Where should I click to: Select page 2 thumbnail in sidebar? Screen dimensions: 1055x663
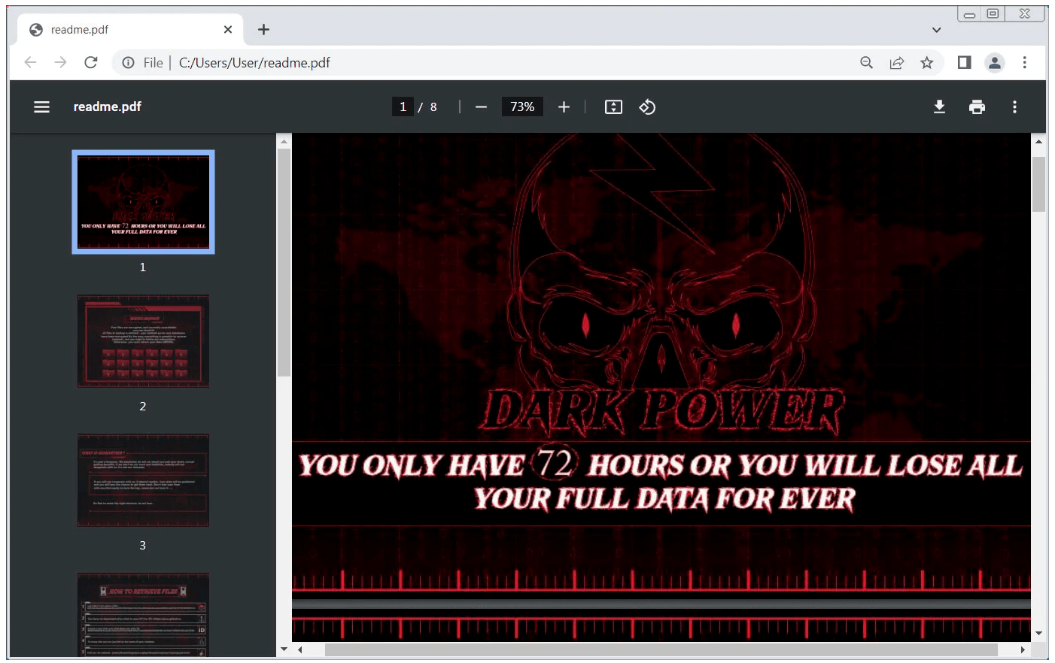pyautogui.click(x=143, y=341)
